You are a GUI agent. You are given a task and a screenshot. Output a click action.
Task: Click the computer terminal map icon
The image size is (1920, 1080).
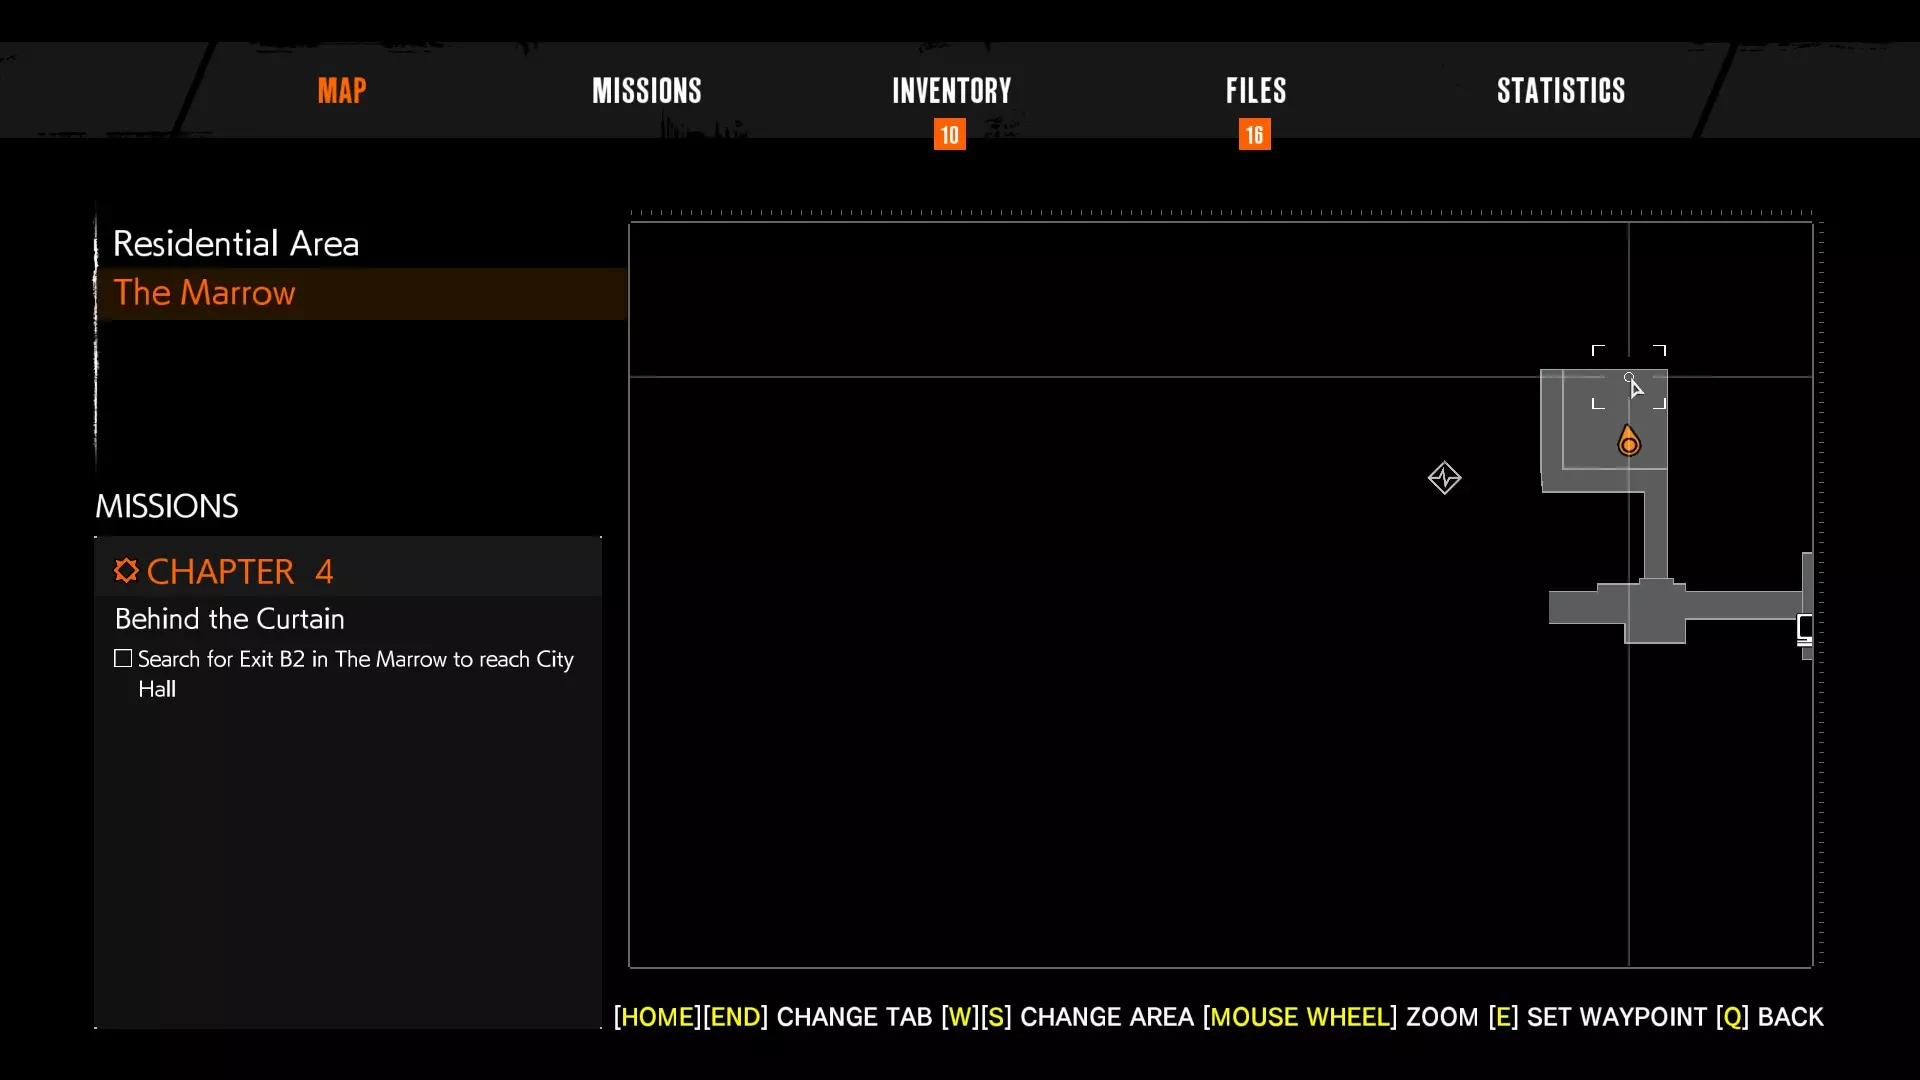pos(1805,629)
